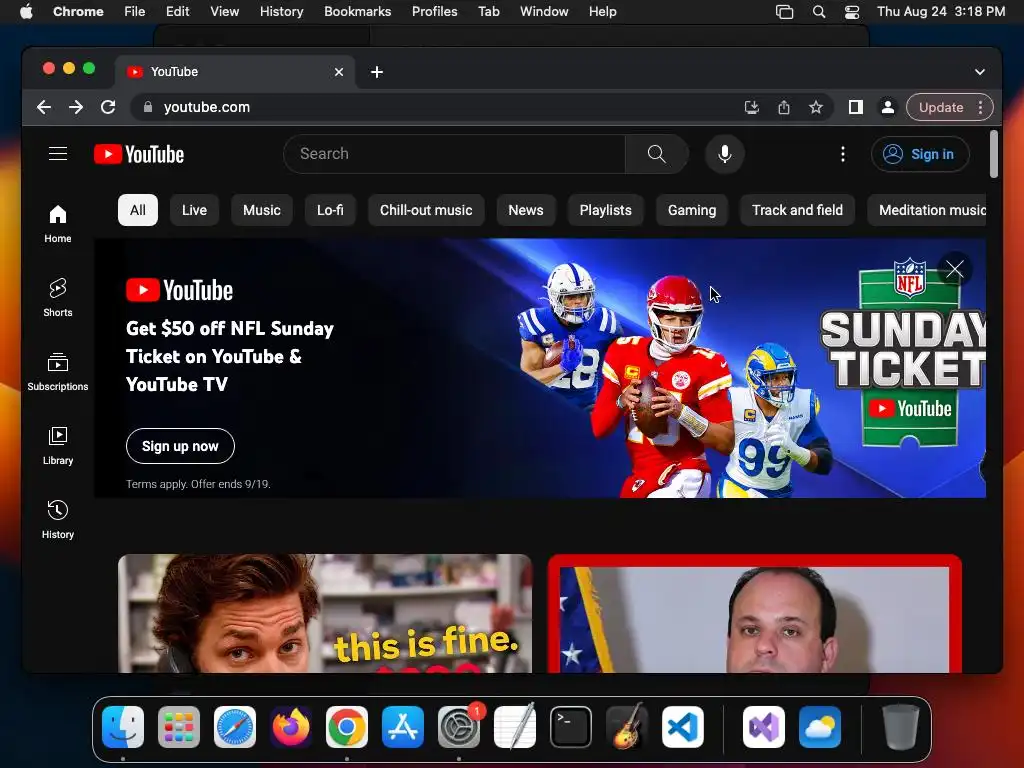Screen dimensions: 1024x768
Task: Select the Live filter chip
Action: [194, 210]
